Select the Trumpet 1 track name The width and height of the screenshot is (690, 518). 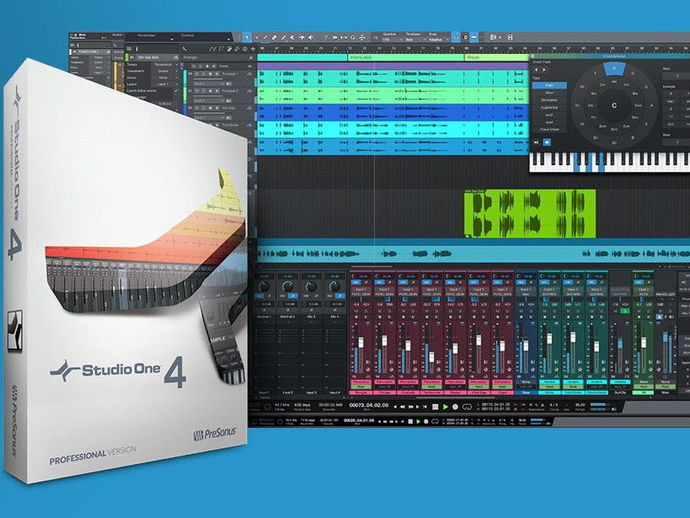(230, 74)
